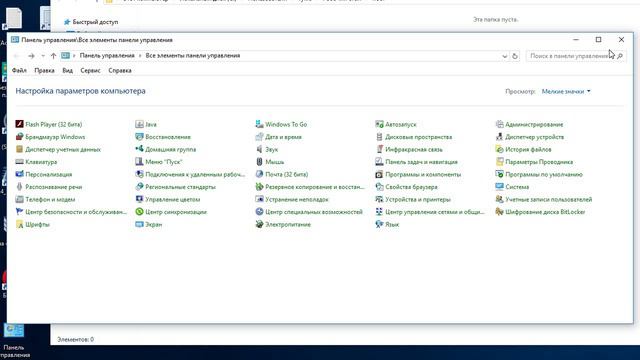The image size is (640, 360).
Task: Open the Региональные стандарты link
Action: 180,187
